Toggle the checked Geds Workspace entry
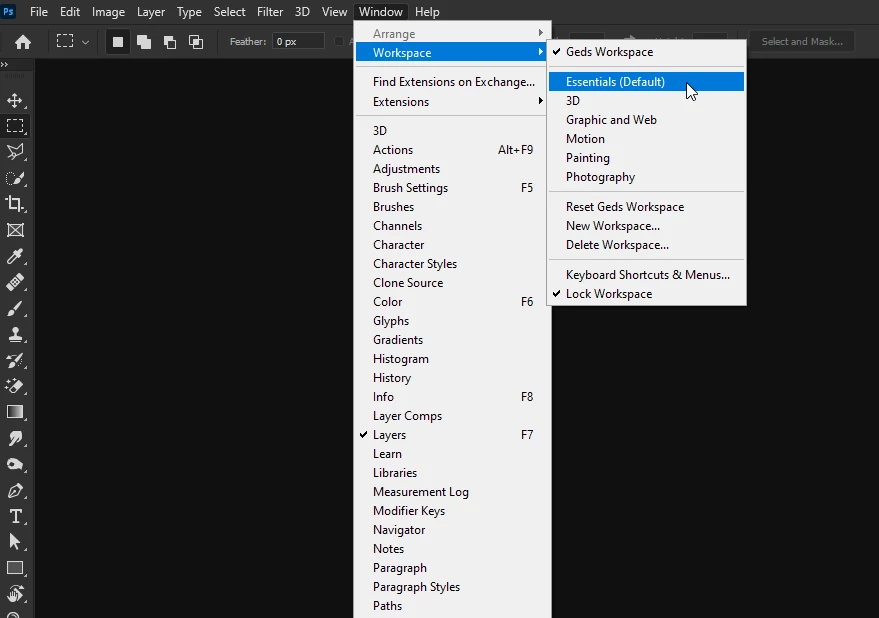 point(646,52)
